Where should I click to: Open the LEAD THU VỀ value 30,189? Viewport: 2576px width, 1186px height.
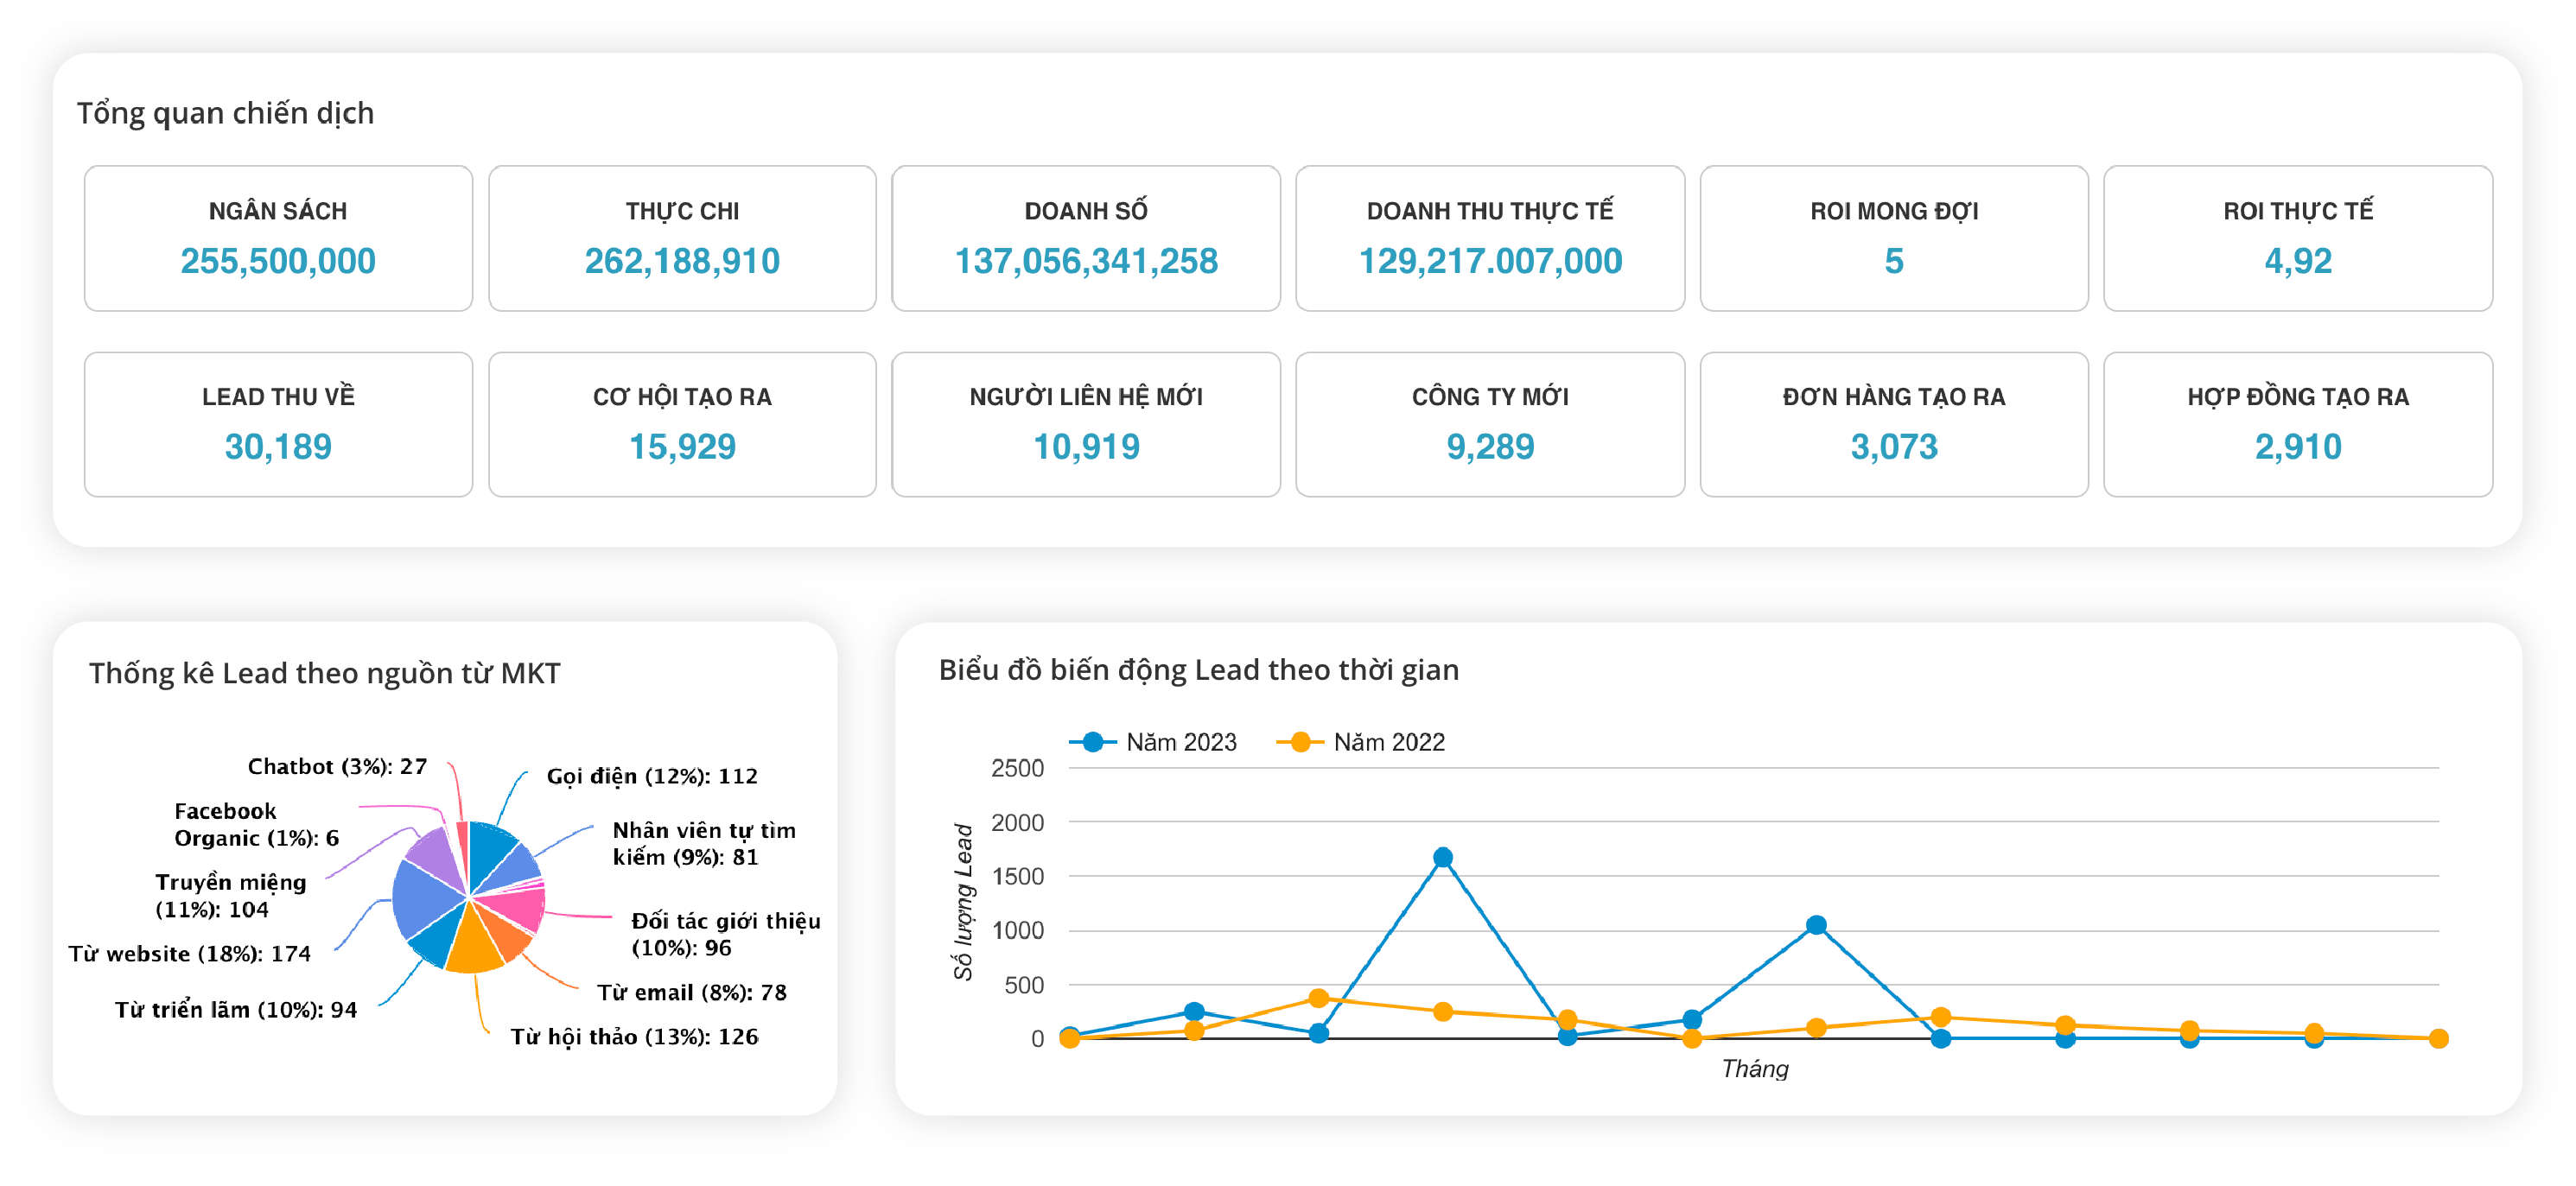pyautogui.click(x=278, y=446)
